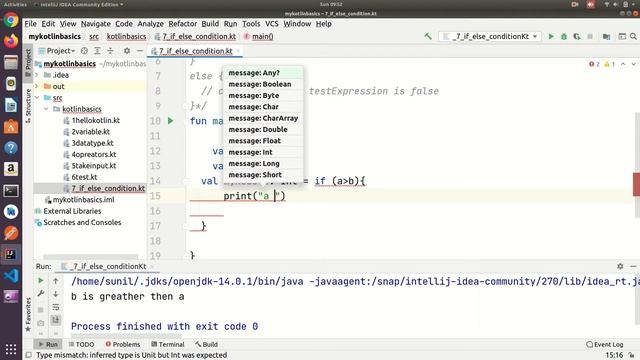Screen dimensions: 640x360
Task: Open the Event Log
Action: pos(604,344)
